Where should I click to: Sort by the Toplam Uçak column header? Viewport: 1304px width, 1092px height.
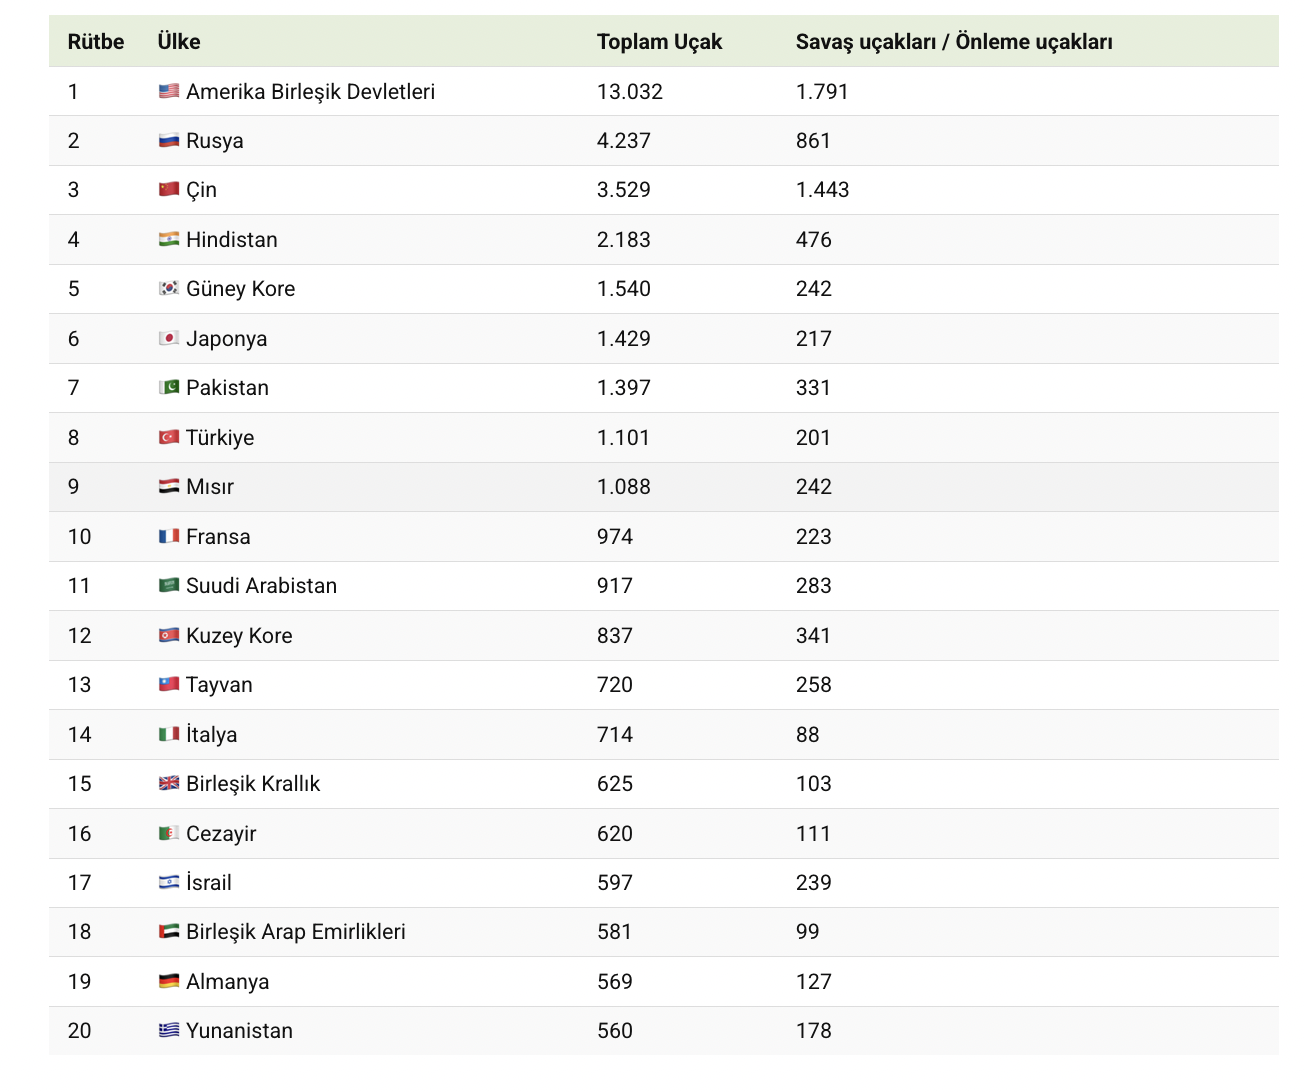(659, 41)
